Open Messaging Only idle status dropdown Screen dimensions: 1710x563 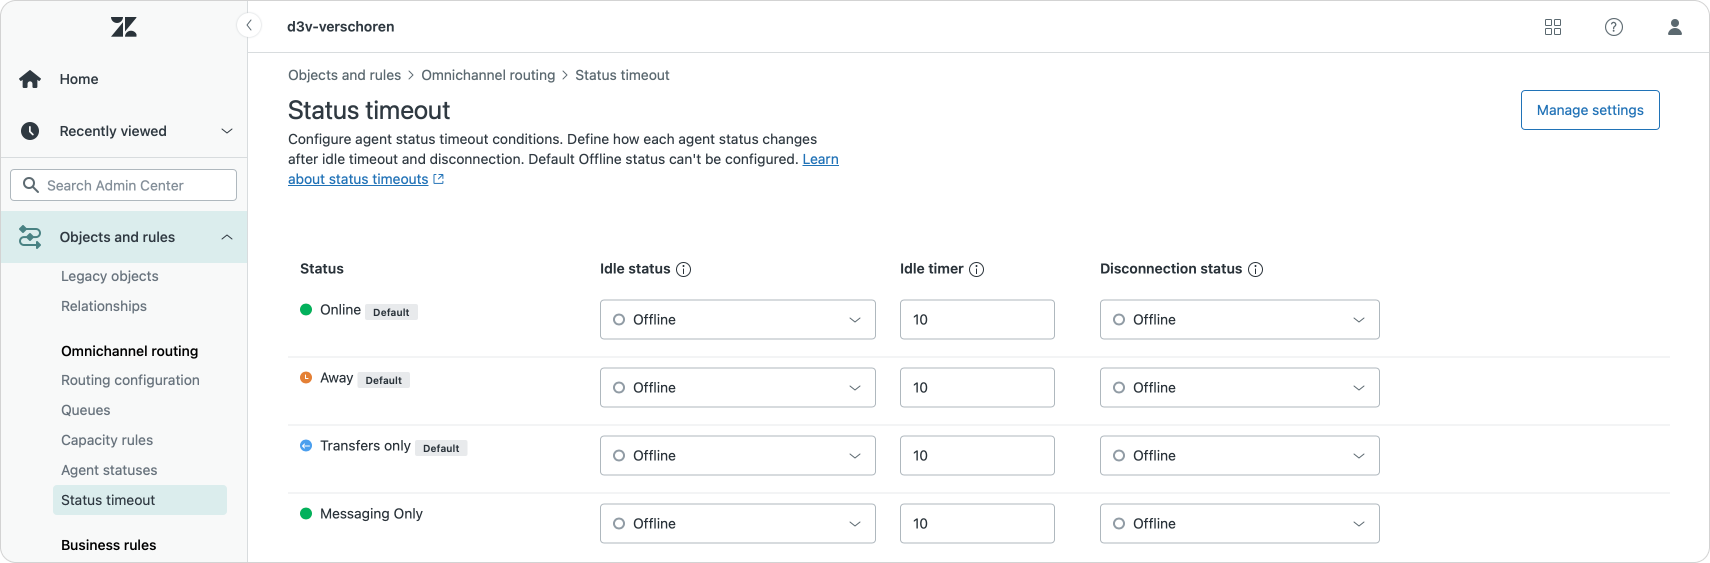(737, 524)
